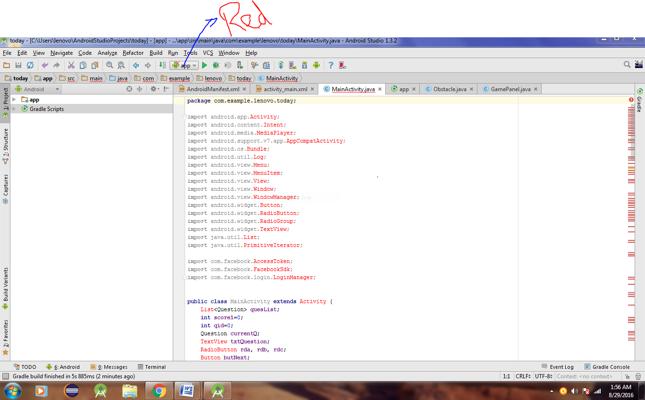Viewport: 645px width, 400px height.
Task: Click the Find magnifier icon
Action: tap(109, 65)
